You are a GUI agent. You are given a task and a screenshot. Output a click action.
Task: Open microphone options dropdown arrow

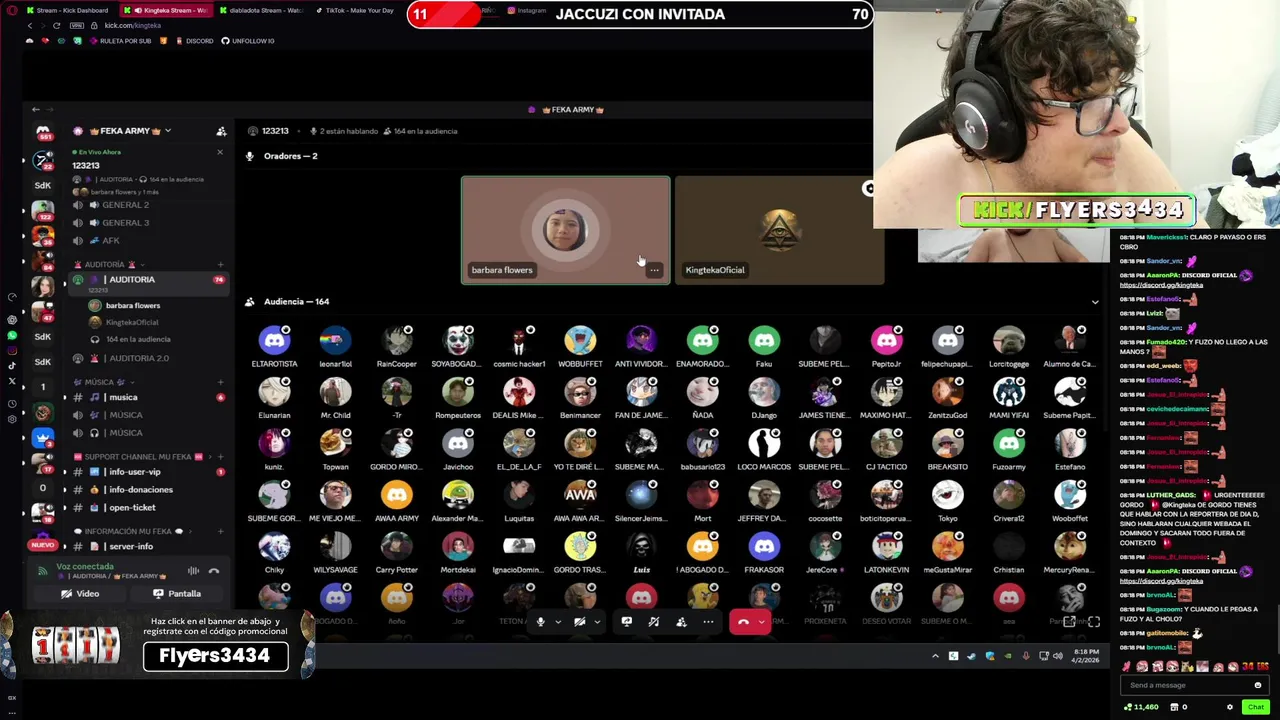(557, 622)
